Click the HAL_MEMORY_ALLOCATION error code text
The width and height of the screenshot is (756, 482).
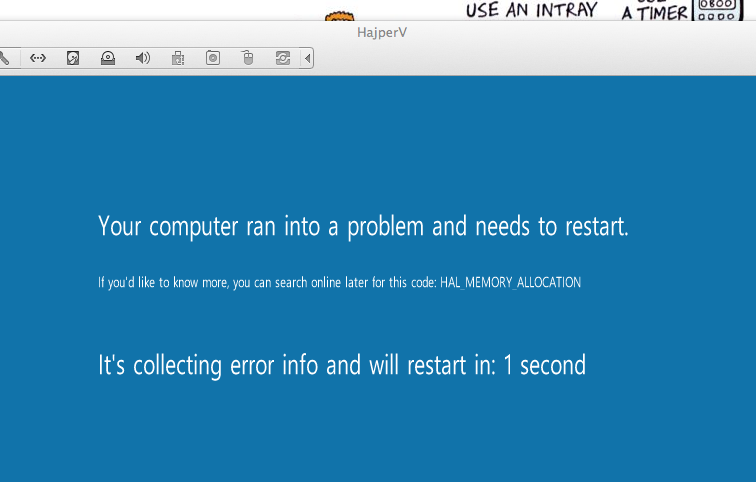click(x=511, y=282)
